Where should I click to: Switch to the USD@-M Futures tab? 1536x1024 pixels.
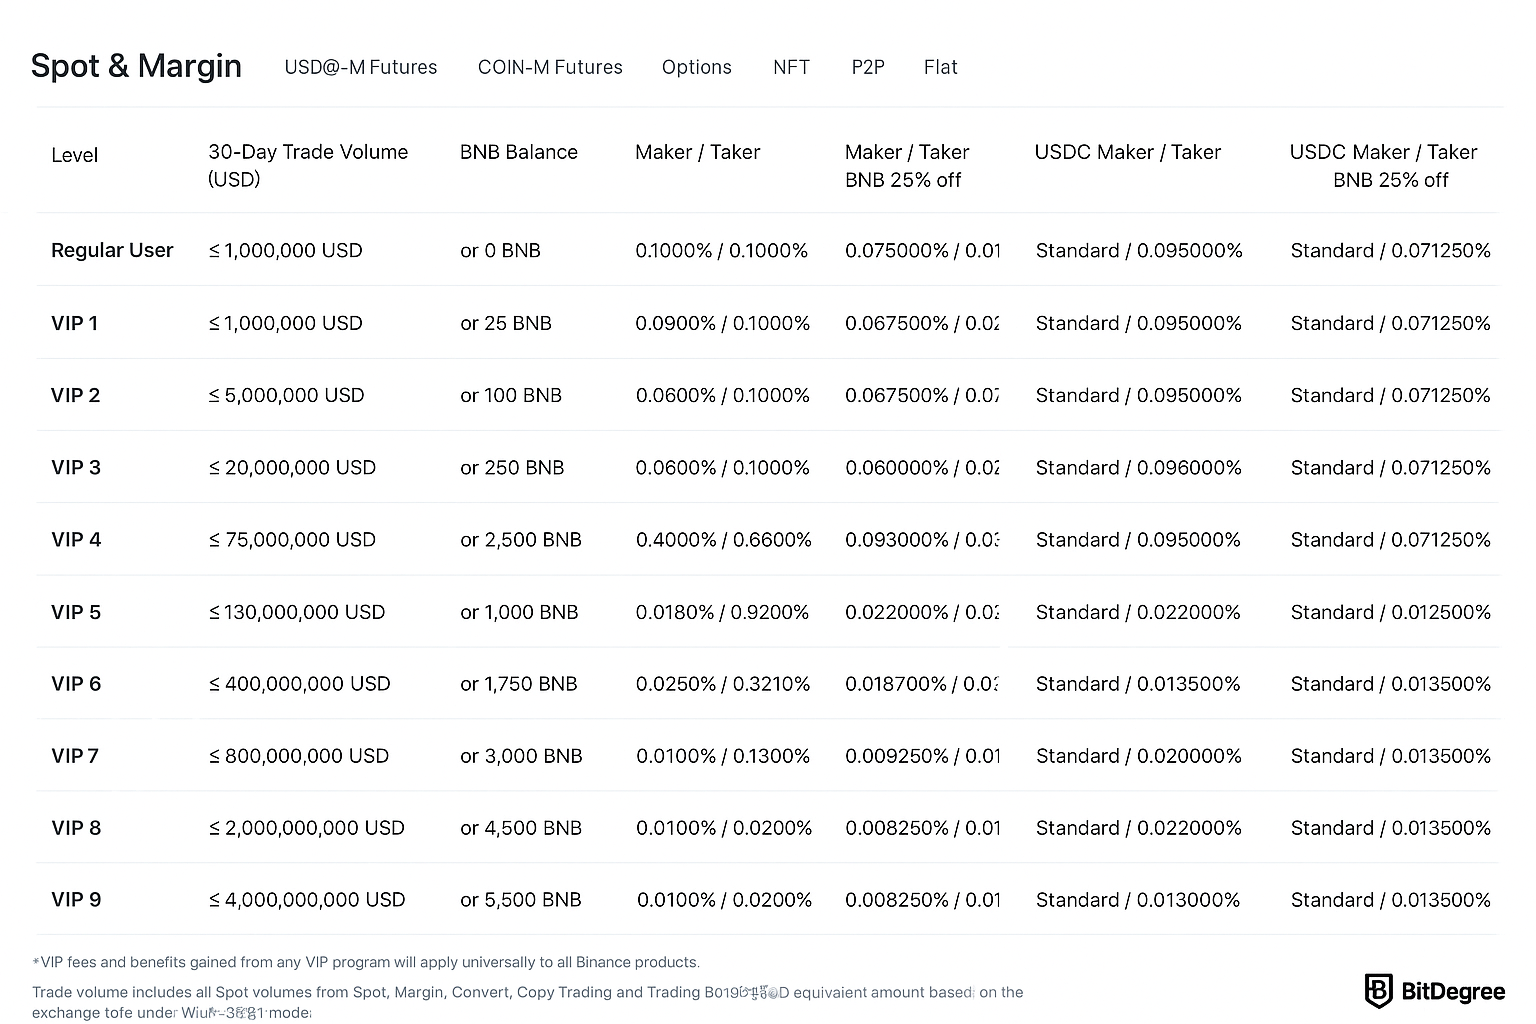[x=360, y=67]
